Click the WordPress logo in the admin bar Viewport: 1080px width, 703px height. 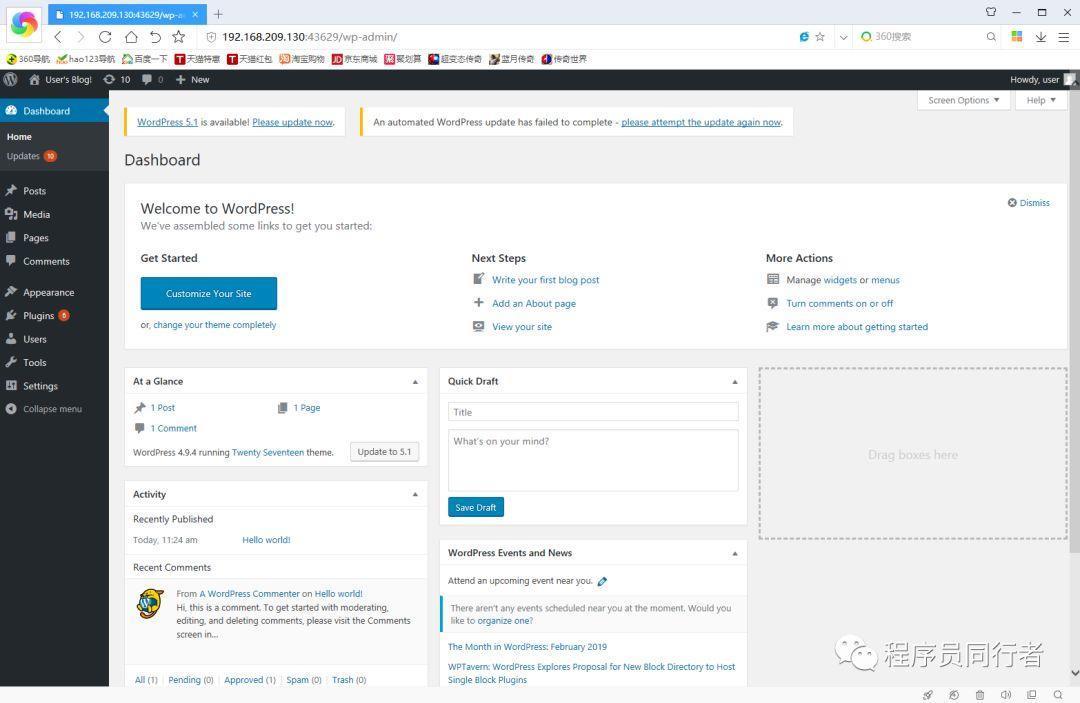pyautogui.click(x=10, y=79)
